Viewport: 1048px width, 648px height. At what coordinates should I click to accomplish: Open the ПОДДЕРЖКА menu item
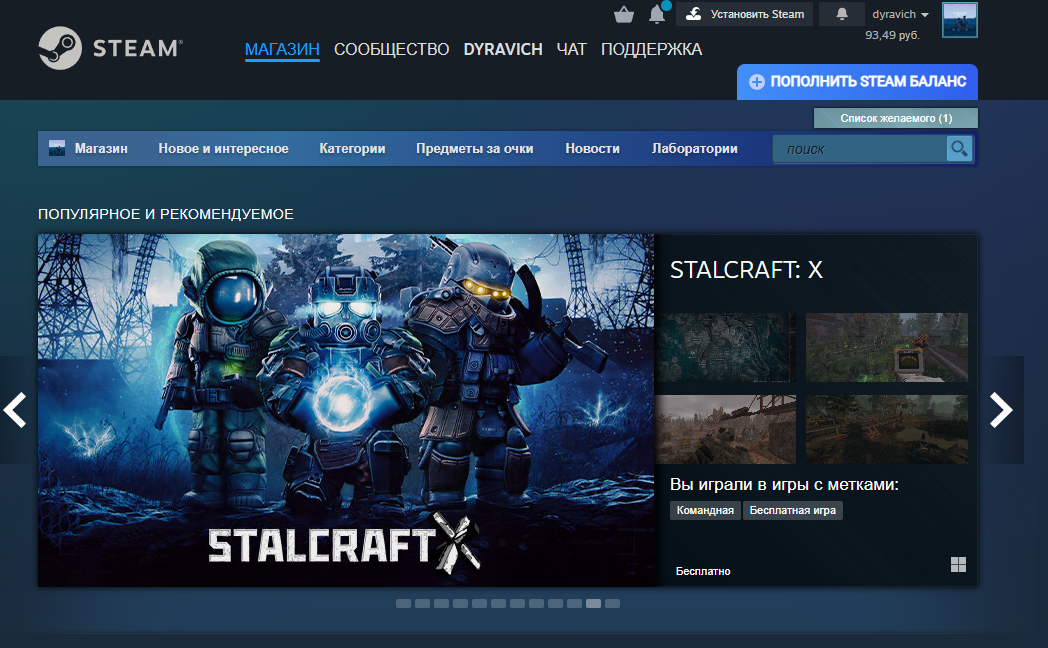pyautogui.click(x=651, y=49)
